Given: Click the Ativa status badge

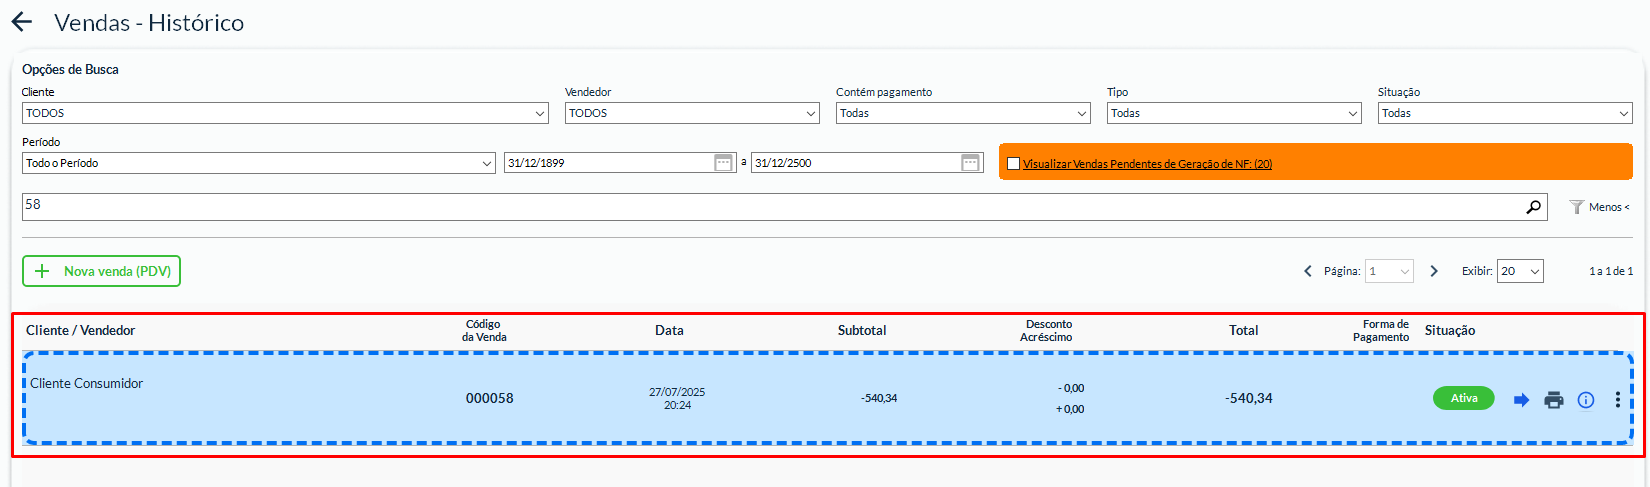Looking at the screenshot, I should tap(1463, 398).
